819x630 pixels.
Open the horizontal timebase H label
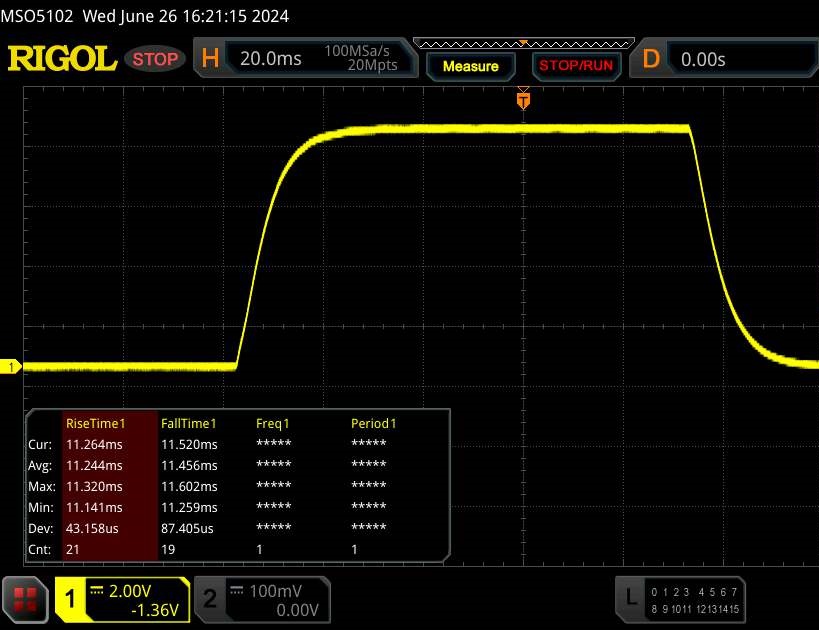click(x=210, y=58)
